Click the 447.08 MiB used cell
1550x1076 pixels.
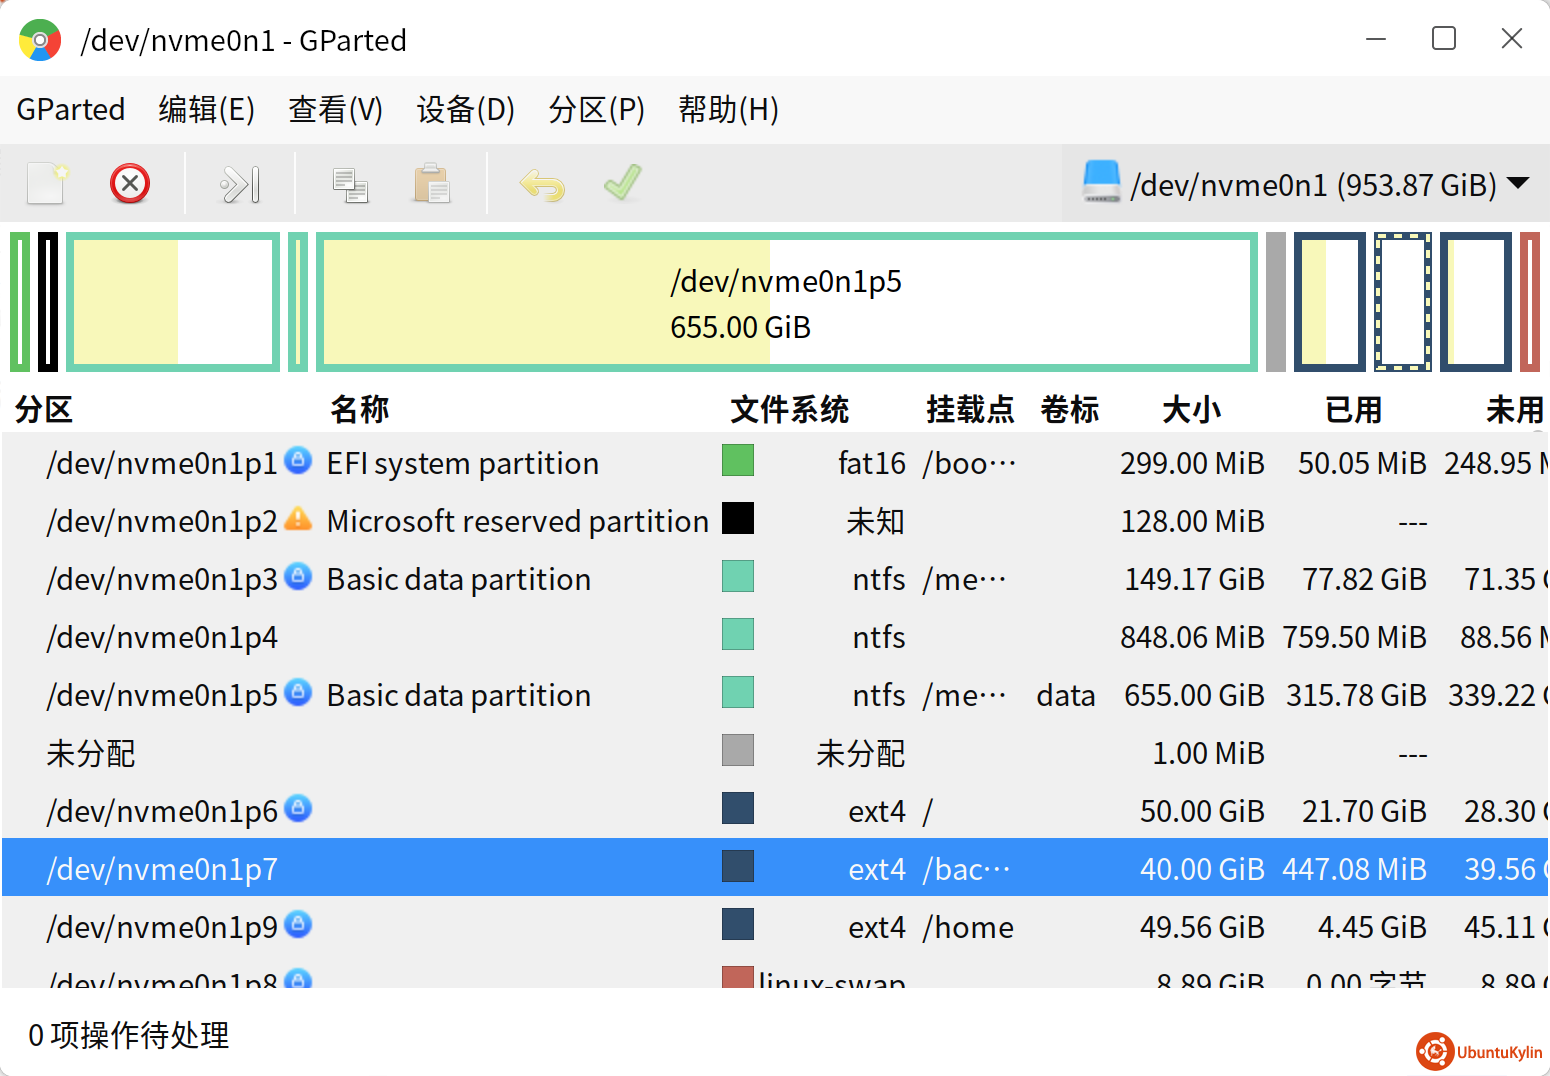[1354, 869]
